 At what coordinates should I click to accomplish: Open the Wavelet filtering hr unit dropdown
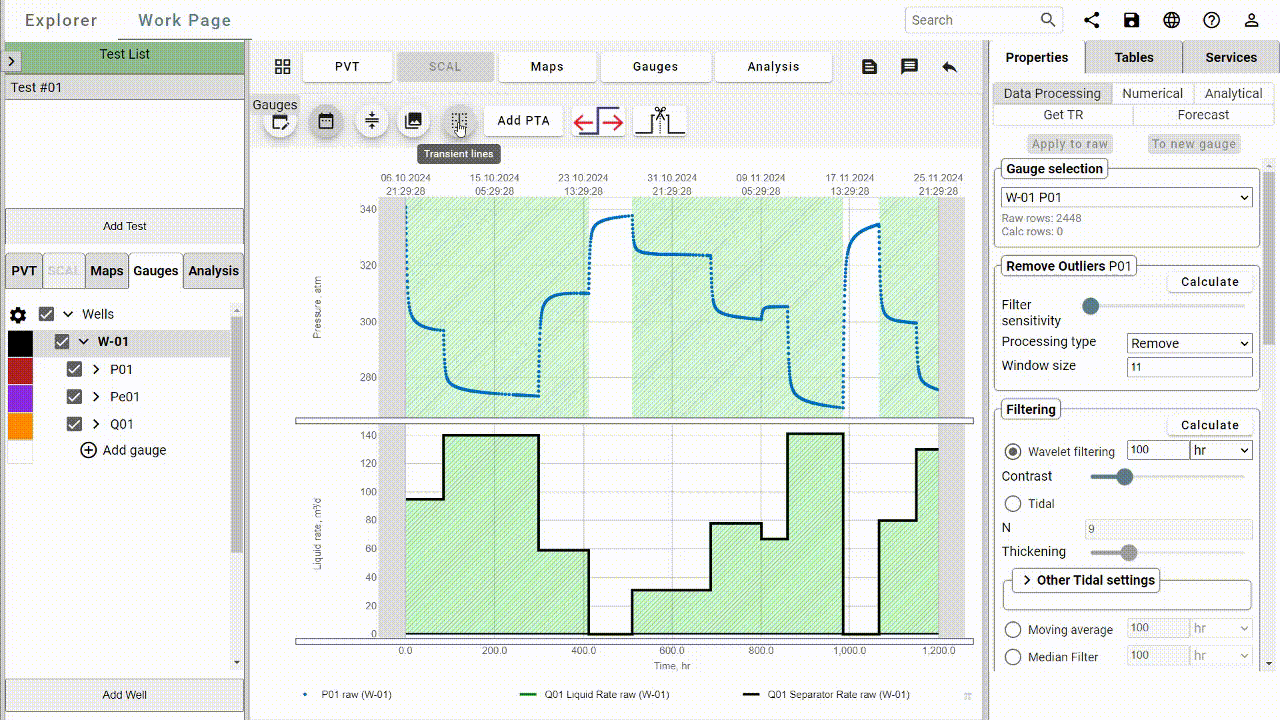click(x=1221, y=451)
